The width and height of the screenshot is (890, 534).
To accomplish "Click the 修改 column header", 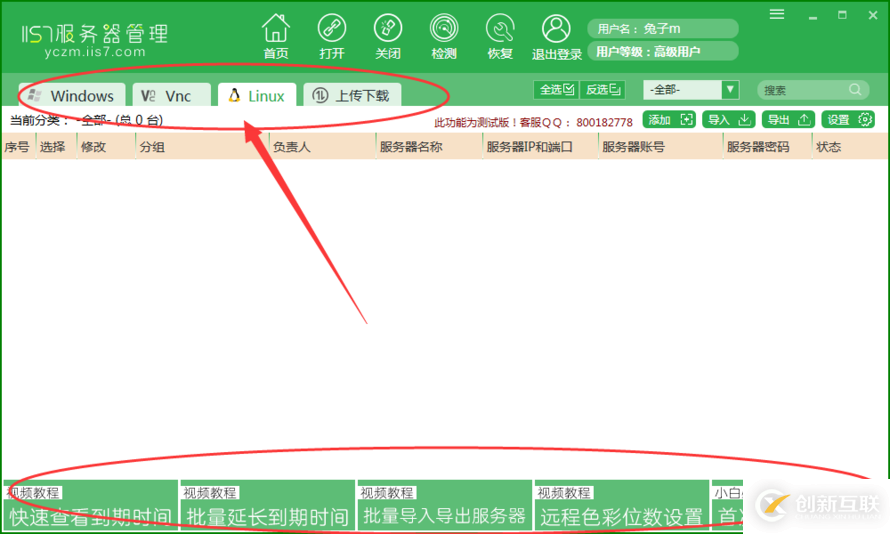I will pos(94,147).
